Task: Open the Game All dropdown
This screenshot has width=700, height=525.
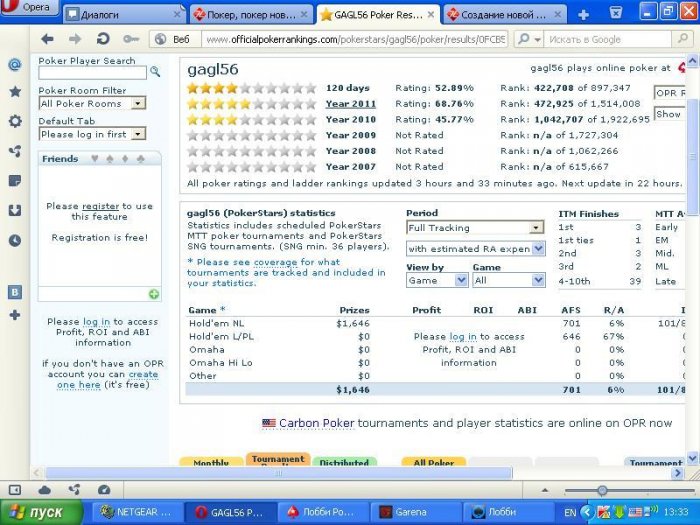Action: [x=509, y=280]
